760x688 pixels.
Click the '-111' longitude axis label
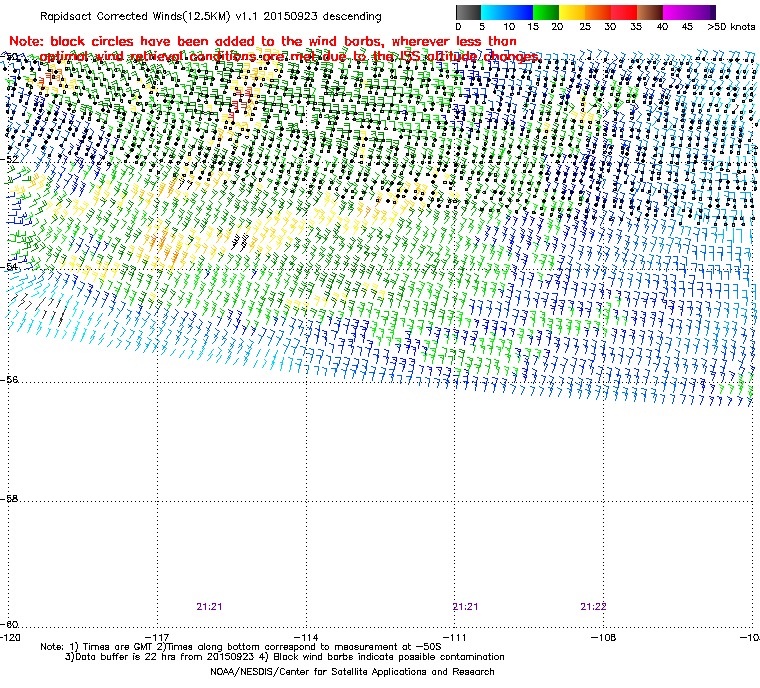[455, 637]
